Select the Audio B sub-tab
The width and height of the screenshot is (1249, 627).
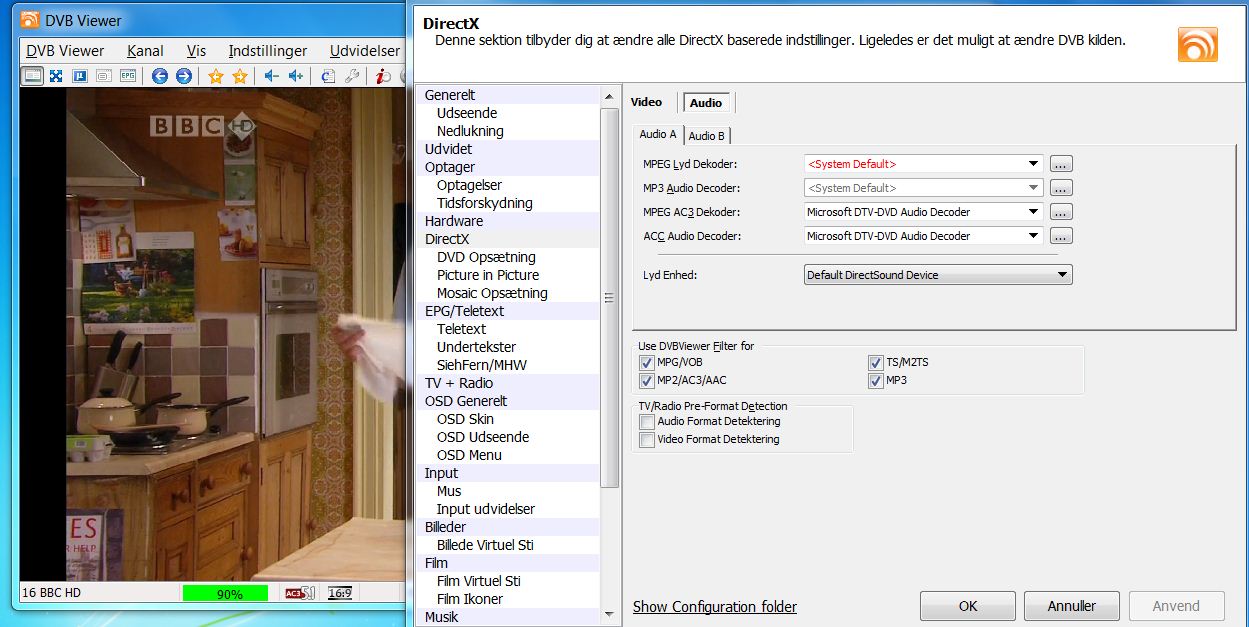pyautogui.click(x=707, y=136)
